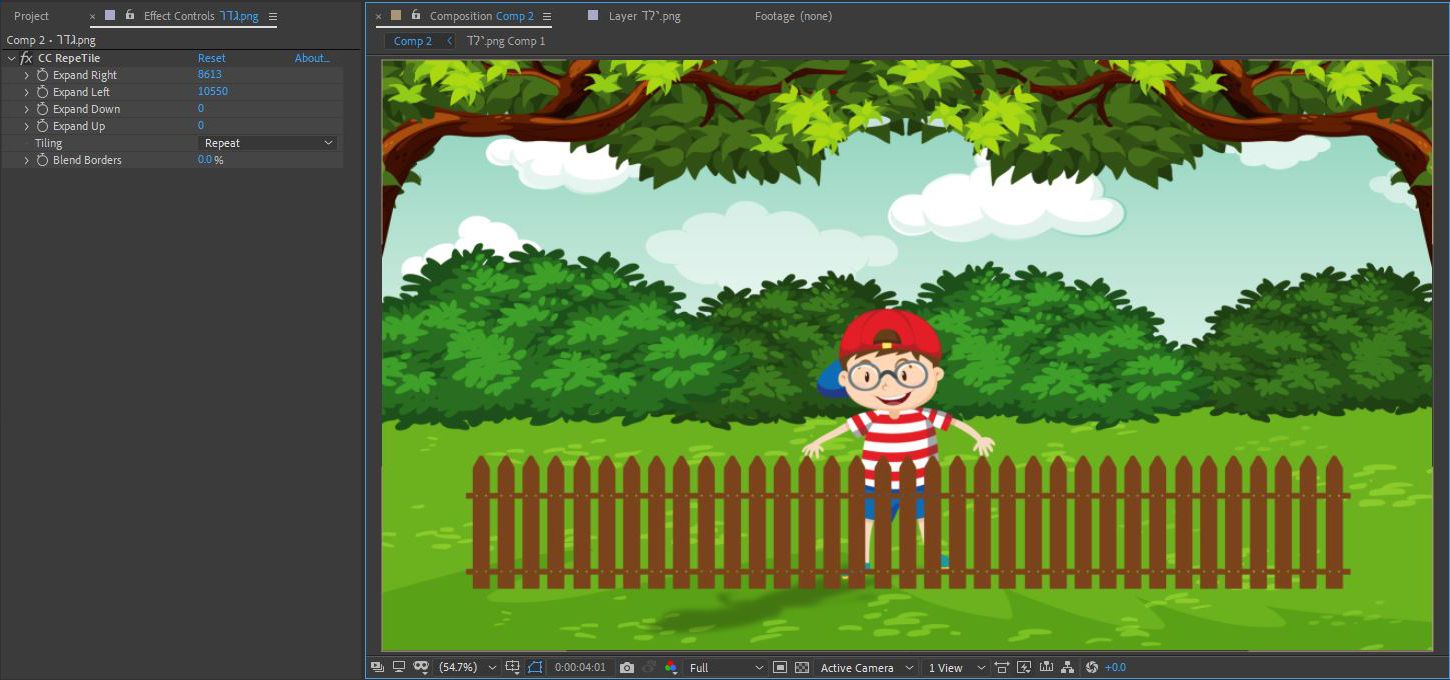Click the Show Snapshot icon
The image size is (1450, 680).
(649, 667)
